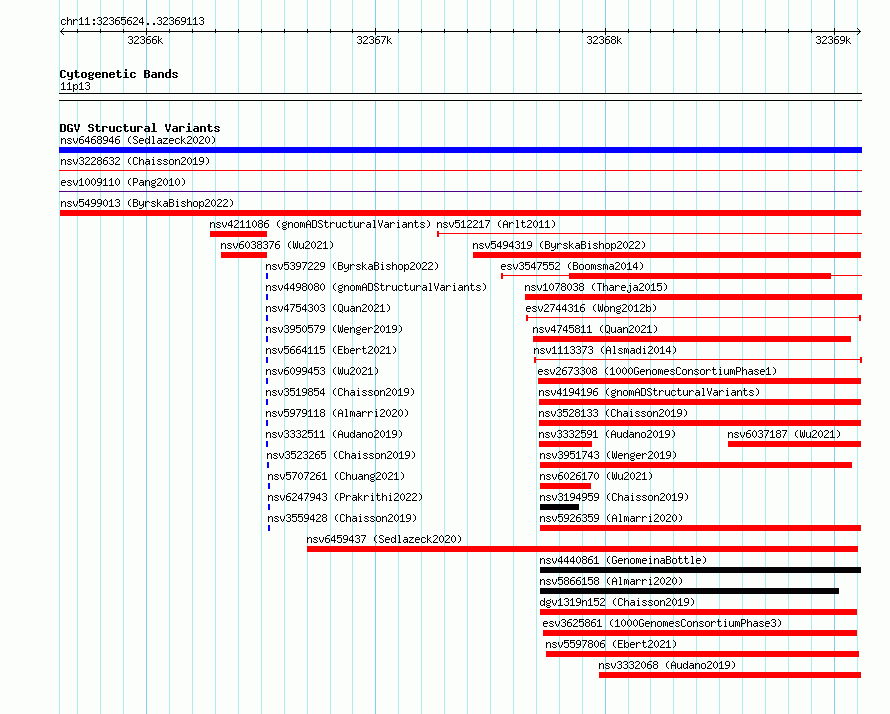Click the 32369k ruler tick label
This screenshot has height=714, width=890.
point(833,40)
